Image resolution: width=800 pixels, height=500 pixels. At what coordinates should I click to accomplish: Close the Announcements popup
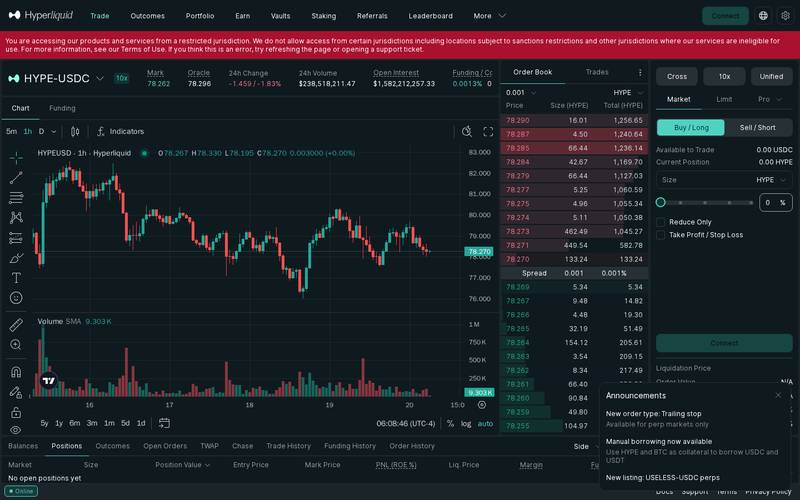pyautogui.click(x=778, y=395)
